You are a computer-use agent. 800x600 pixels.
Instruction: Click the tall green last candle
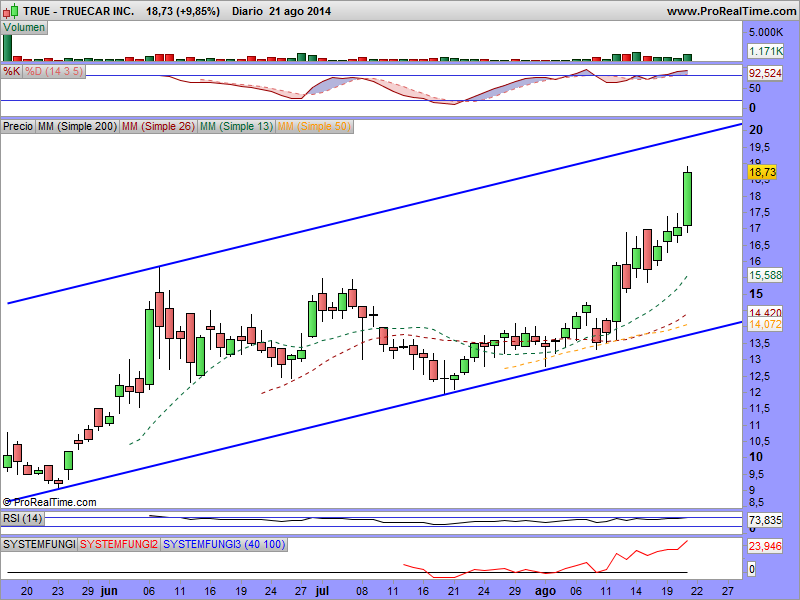[x=687, y=199]
